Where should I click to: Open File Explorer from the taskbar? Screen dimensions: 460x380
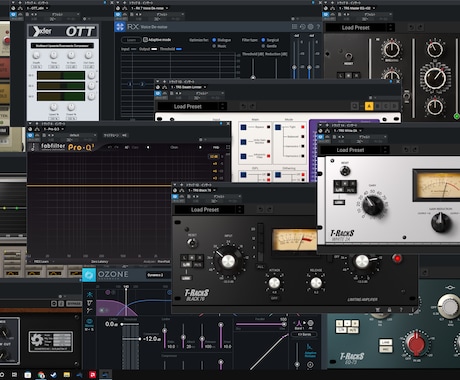pos(67,375)
